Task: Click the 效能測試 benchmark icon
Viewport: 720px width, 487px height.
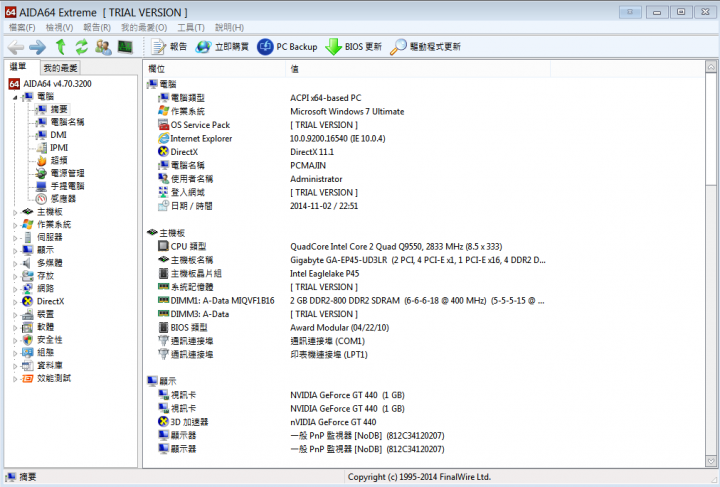Action: tap(28, 378)
